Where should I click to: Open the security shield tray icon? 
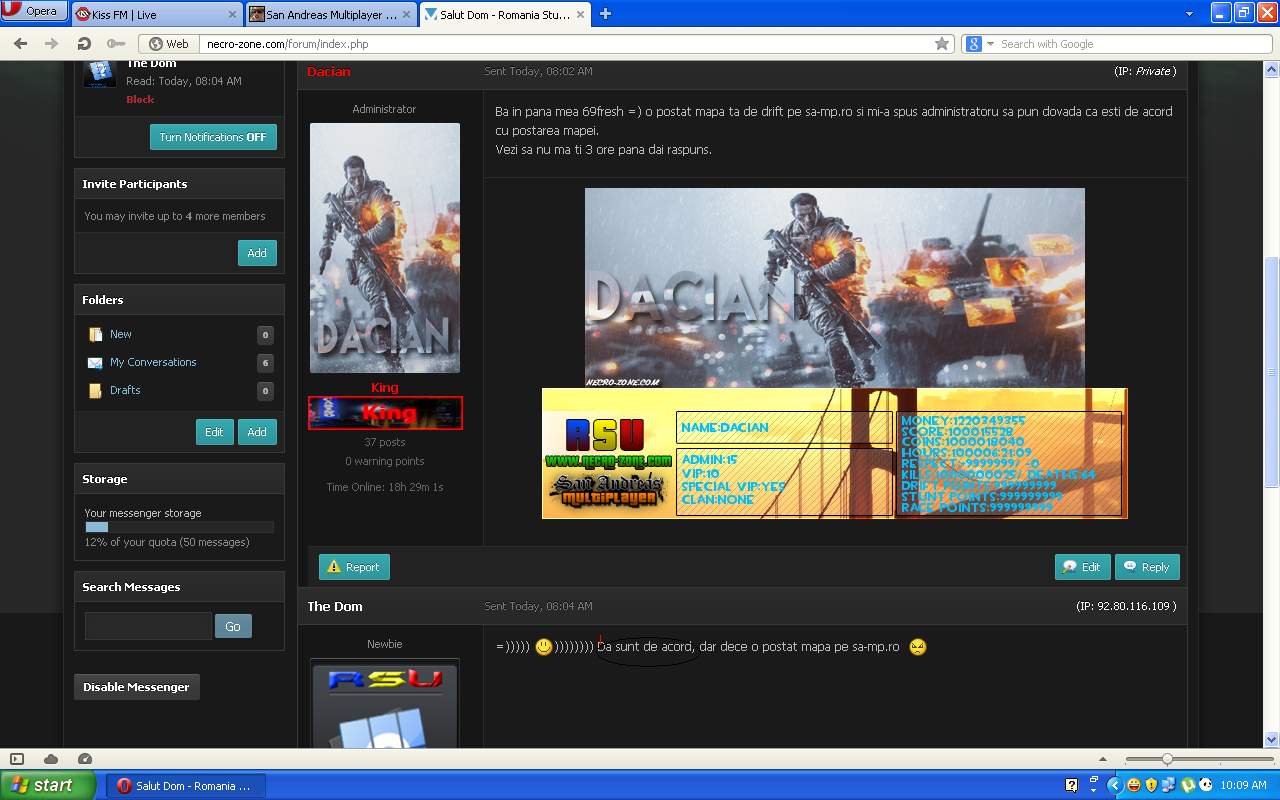pos(1151,785)
